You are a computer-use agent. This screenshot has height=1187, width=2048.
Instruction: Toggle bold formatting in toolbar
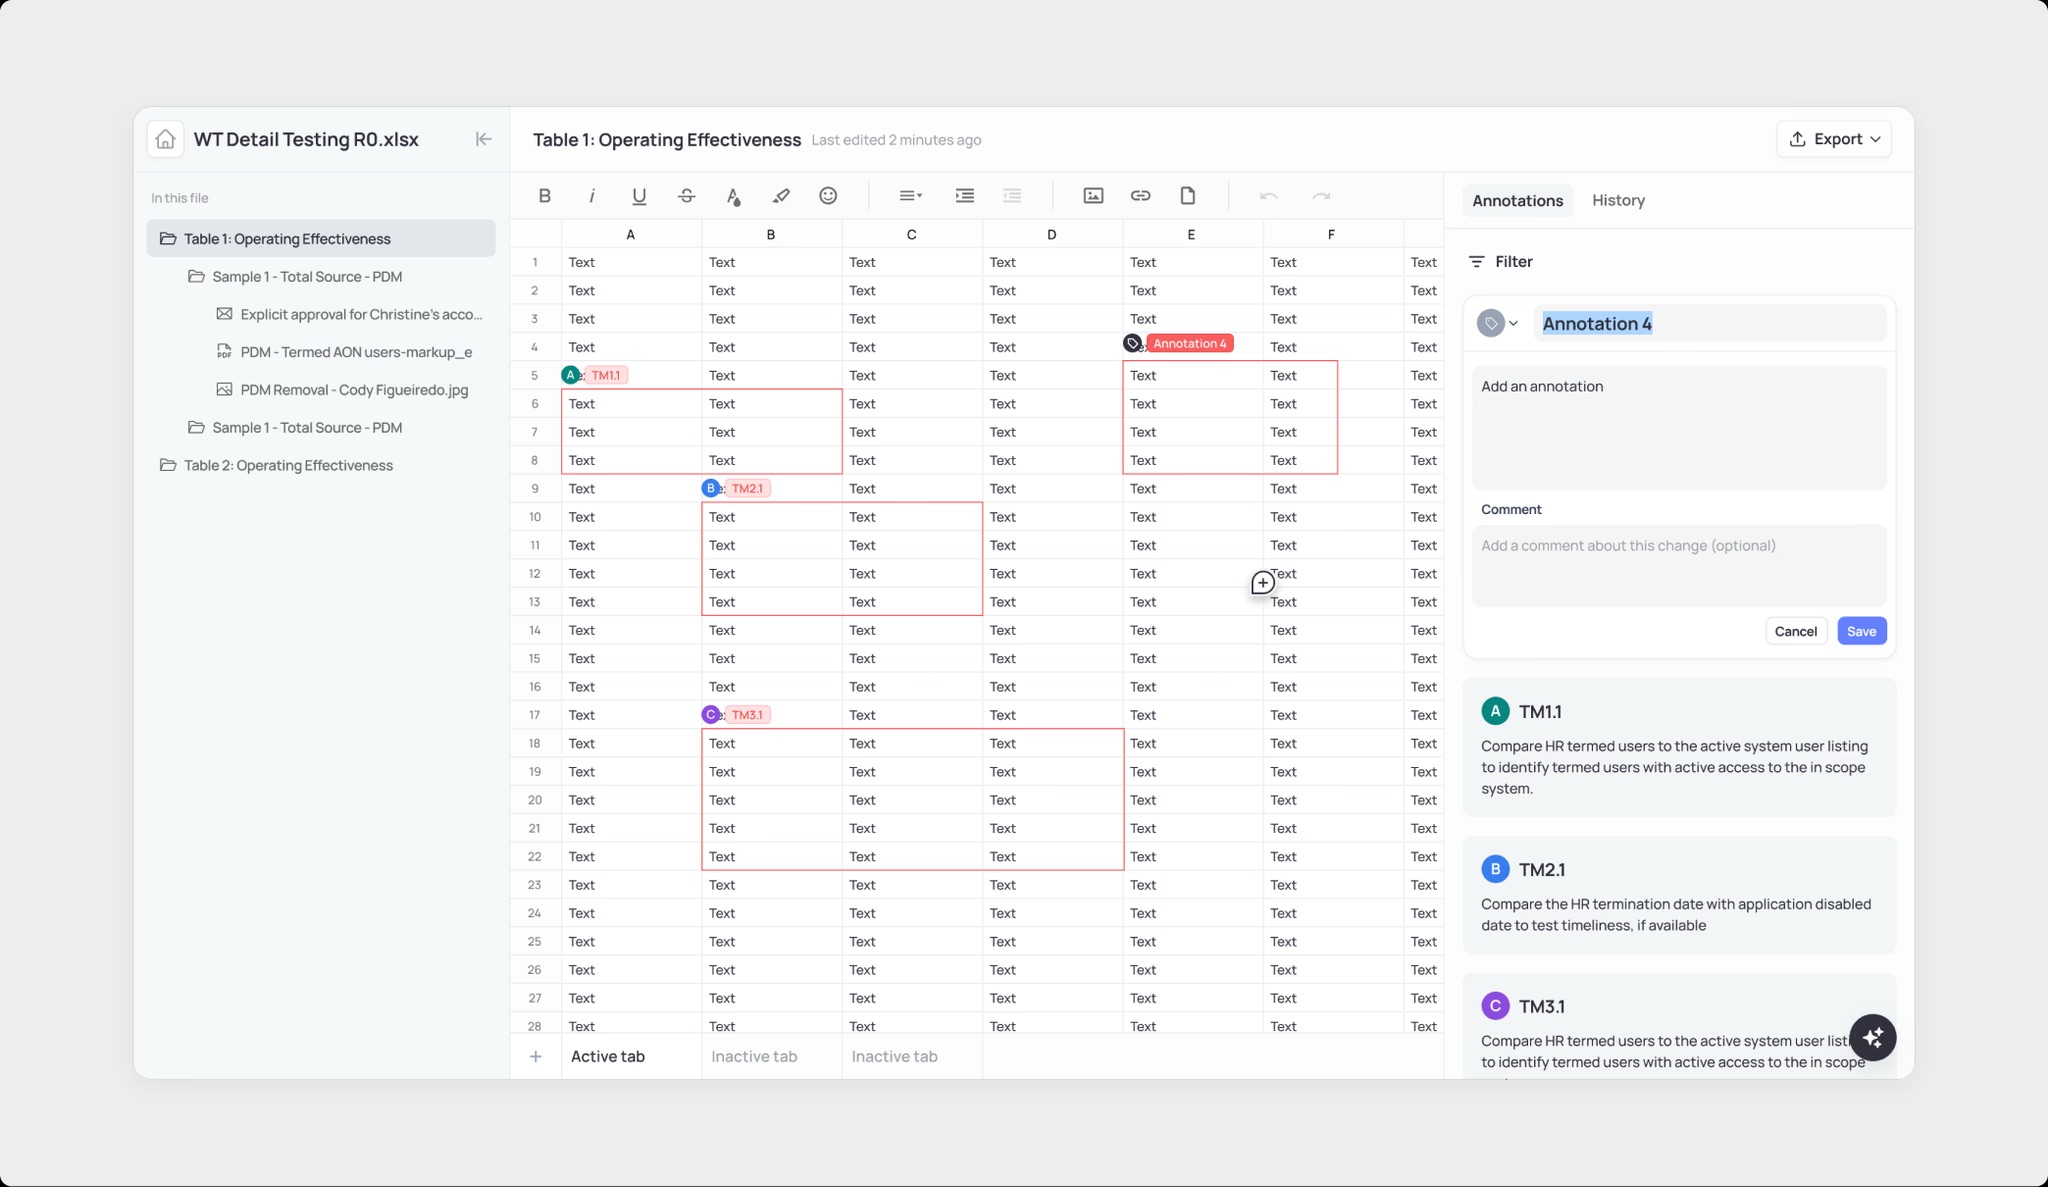(544, 196)
